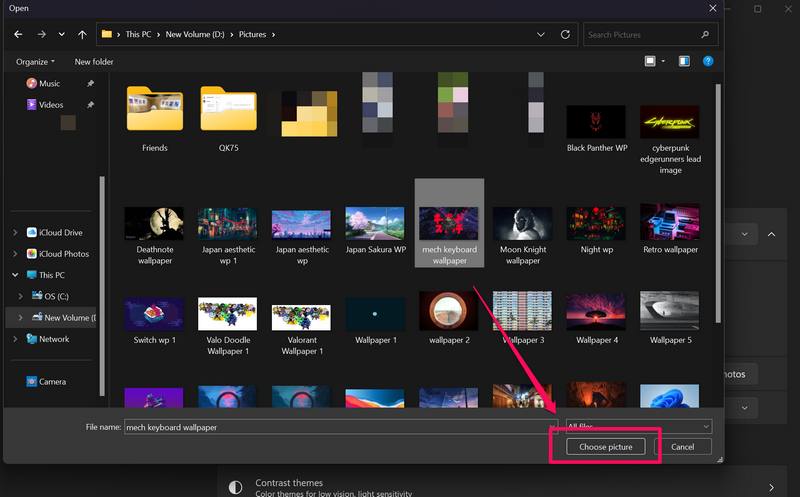Open iCloud Photos in sidebar
This screenshot has width=800, height=497.
click(x=64, y=254)
